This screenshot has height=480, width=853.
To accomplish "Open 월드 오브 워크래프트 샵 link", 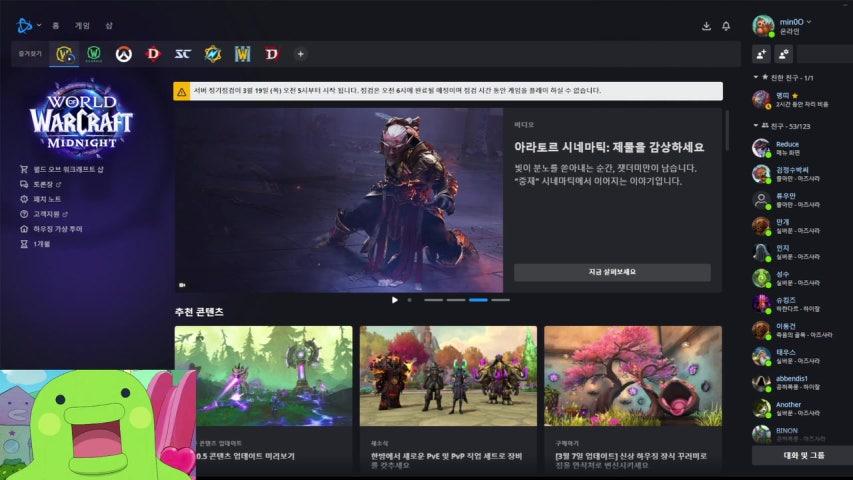I will pos(61,169).
